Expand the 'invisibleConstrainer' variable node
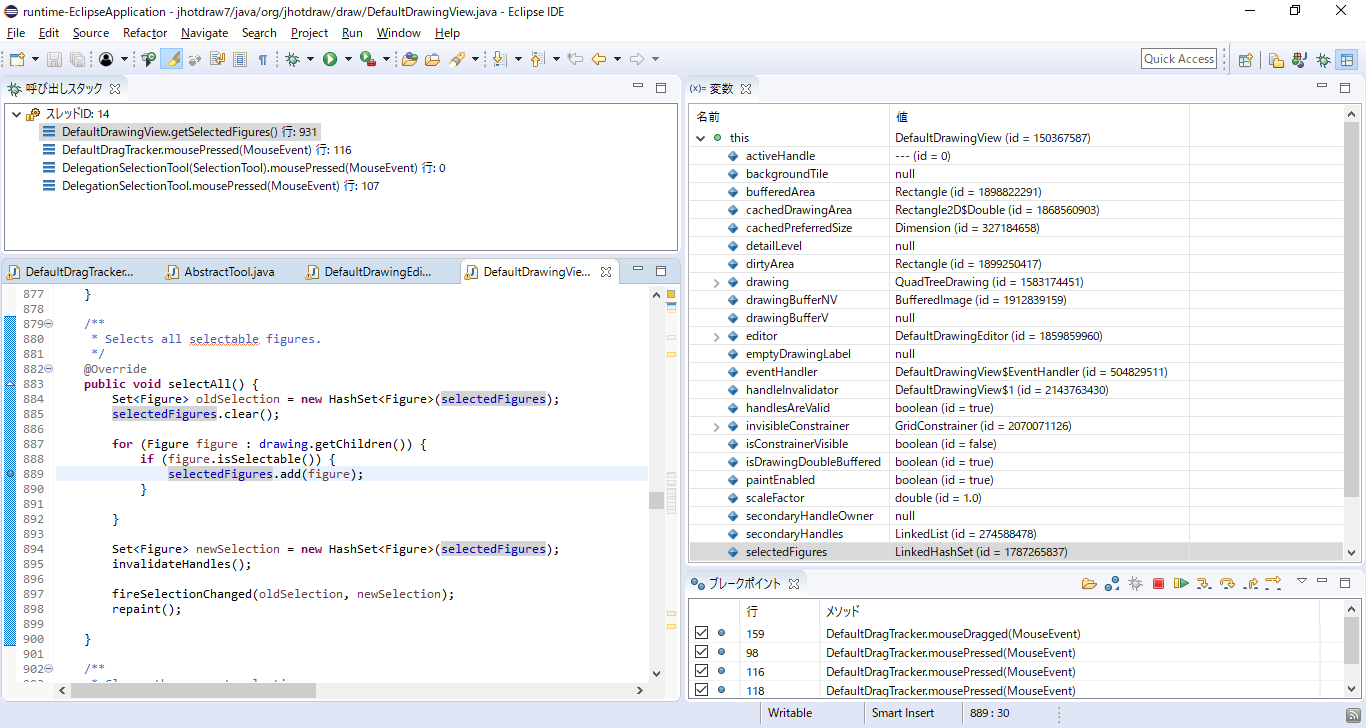Viewport: 1366px width, 728px height. point(716,426)
